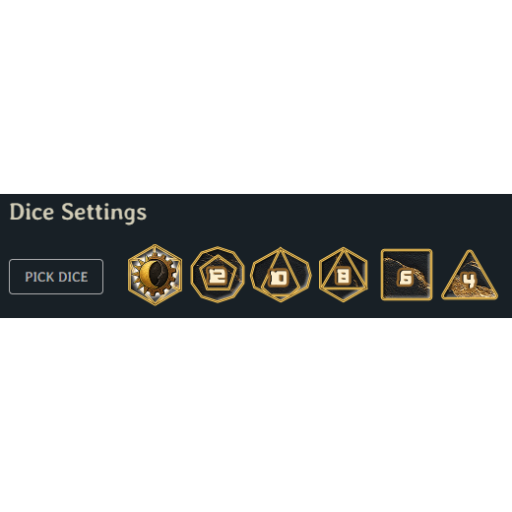Select the d20 sun-and-moon gear die
The width and height of the screenshot is (512, 512).
coord(155,275)
